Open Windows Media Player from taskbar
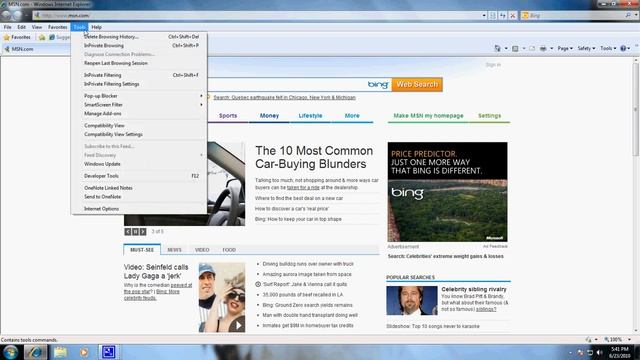Image resolution: width=640 pixels, height=360 pixels. (84, 352)
